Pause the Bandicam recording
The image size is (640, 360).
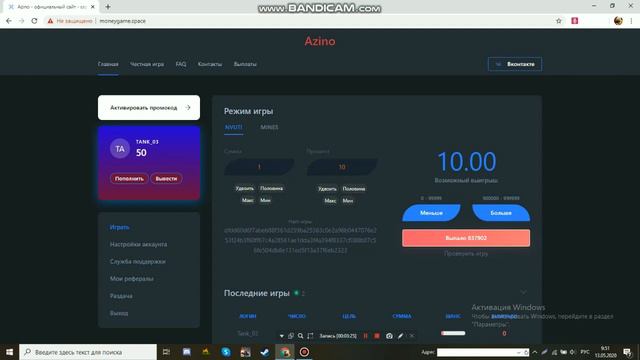coord(365,336)
